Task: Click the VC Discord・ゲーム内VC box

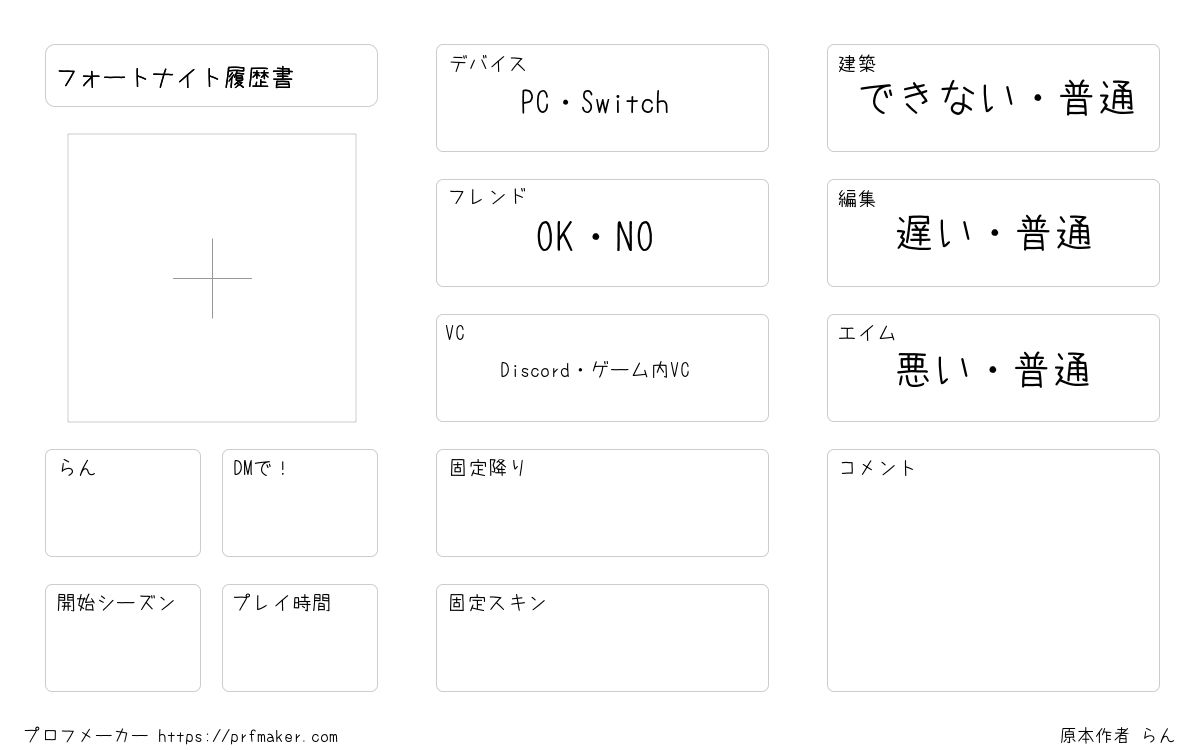Action: tap(602, 368)
